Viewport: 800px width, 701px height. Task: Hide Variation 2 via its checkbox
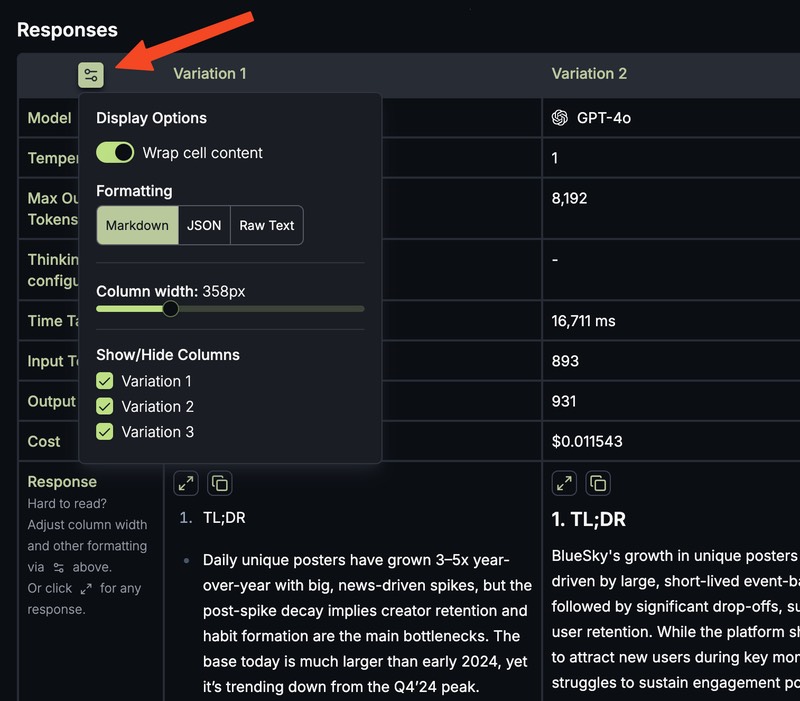click(x=105, y=406)
